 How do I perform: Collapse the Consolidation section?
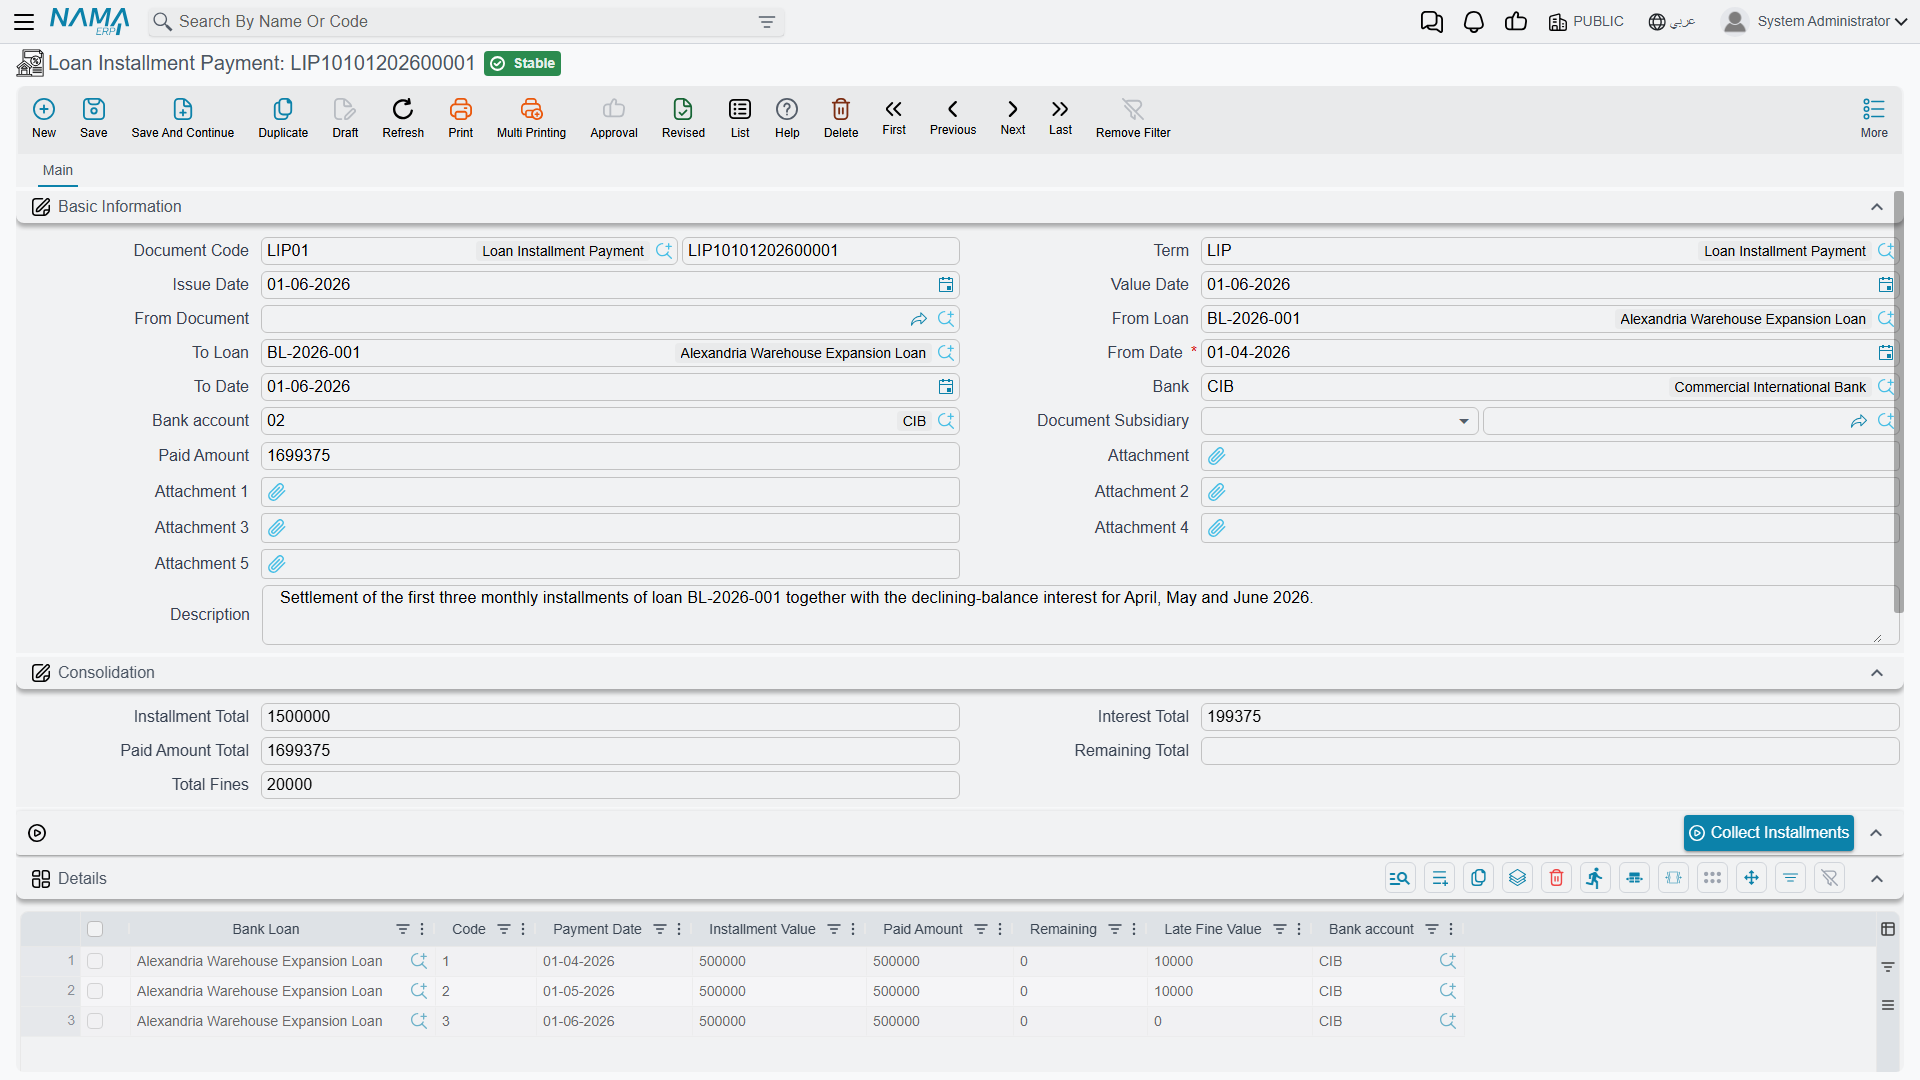[1877, 673]
